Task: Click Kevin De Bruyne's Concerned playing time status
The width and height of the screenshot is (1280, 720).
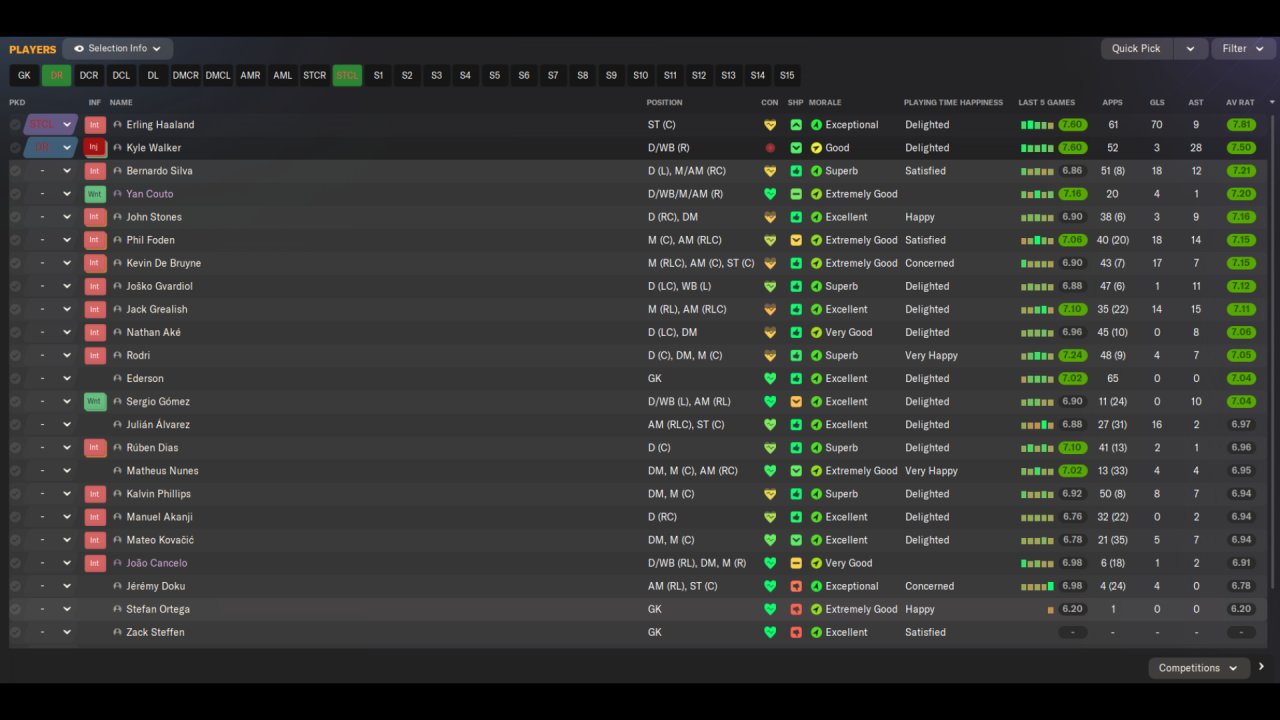Action: coord(930,263)
